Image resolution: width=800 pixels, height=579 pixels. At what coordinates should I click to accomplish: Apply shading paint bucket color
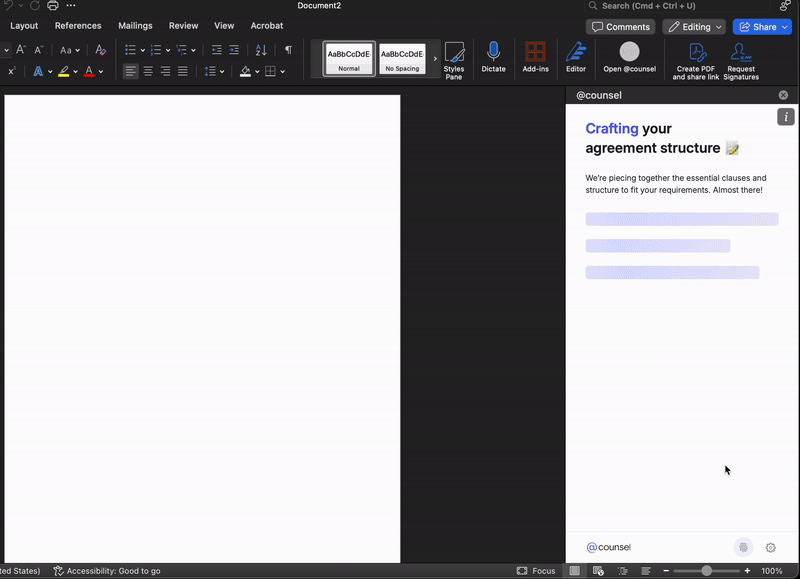pyautogui.click(x=245, y=71)
